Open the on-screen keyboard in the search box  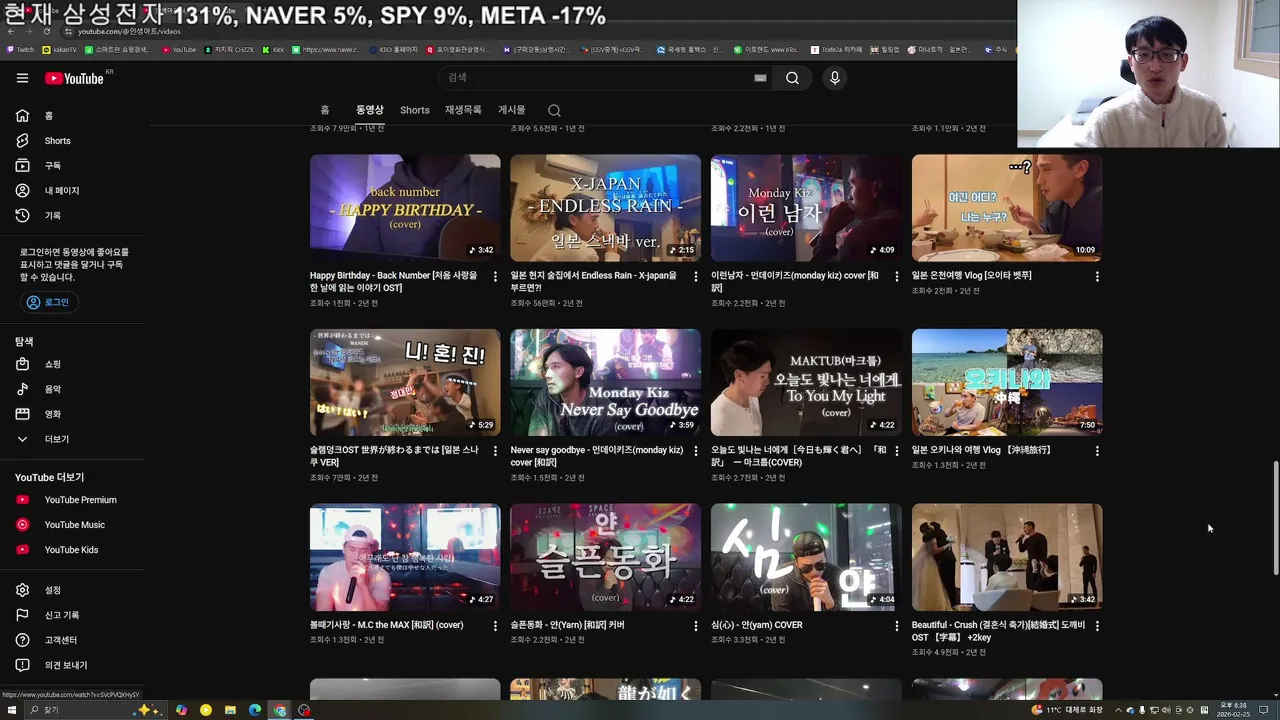pyautogui.click(x=760, y=78)
